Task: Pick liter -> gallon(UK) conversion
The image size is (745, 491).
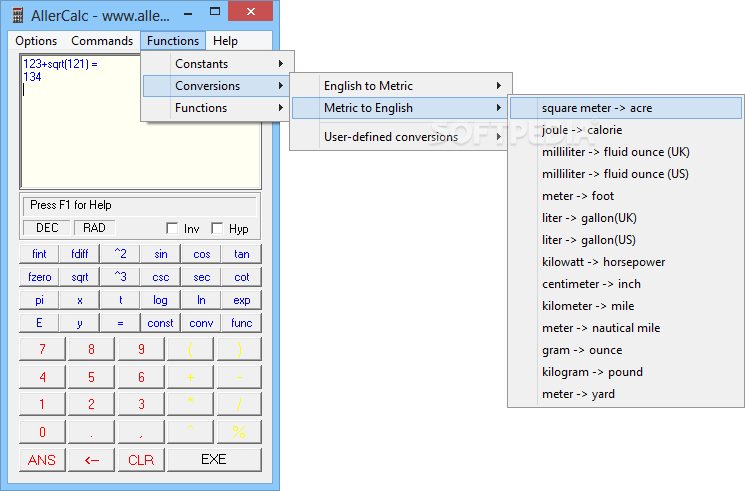Action: (x=626, y=218)
